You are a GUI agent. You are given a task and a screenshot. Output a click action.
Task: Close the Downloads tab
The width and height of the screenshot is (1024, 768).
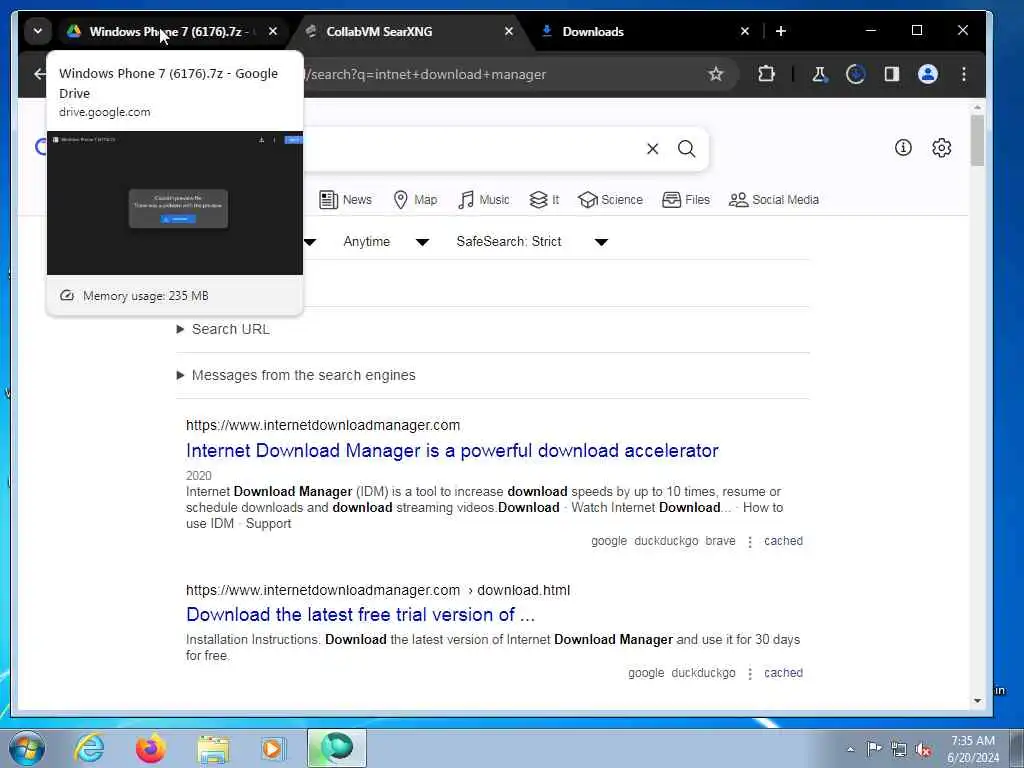[x=744, y=31]
